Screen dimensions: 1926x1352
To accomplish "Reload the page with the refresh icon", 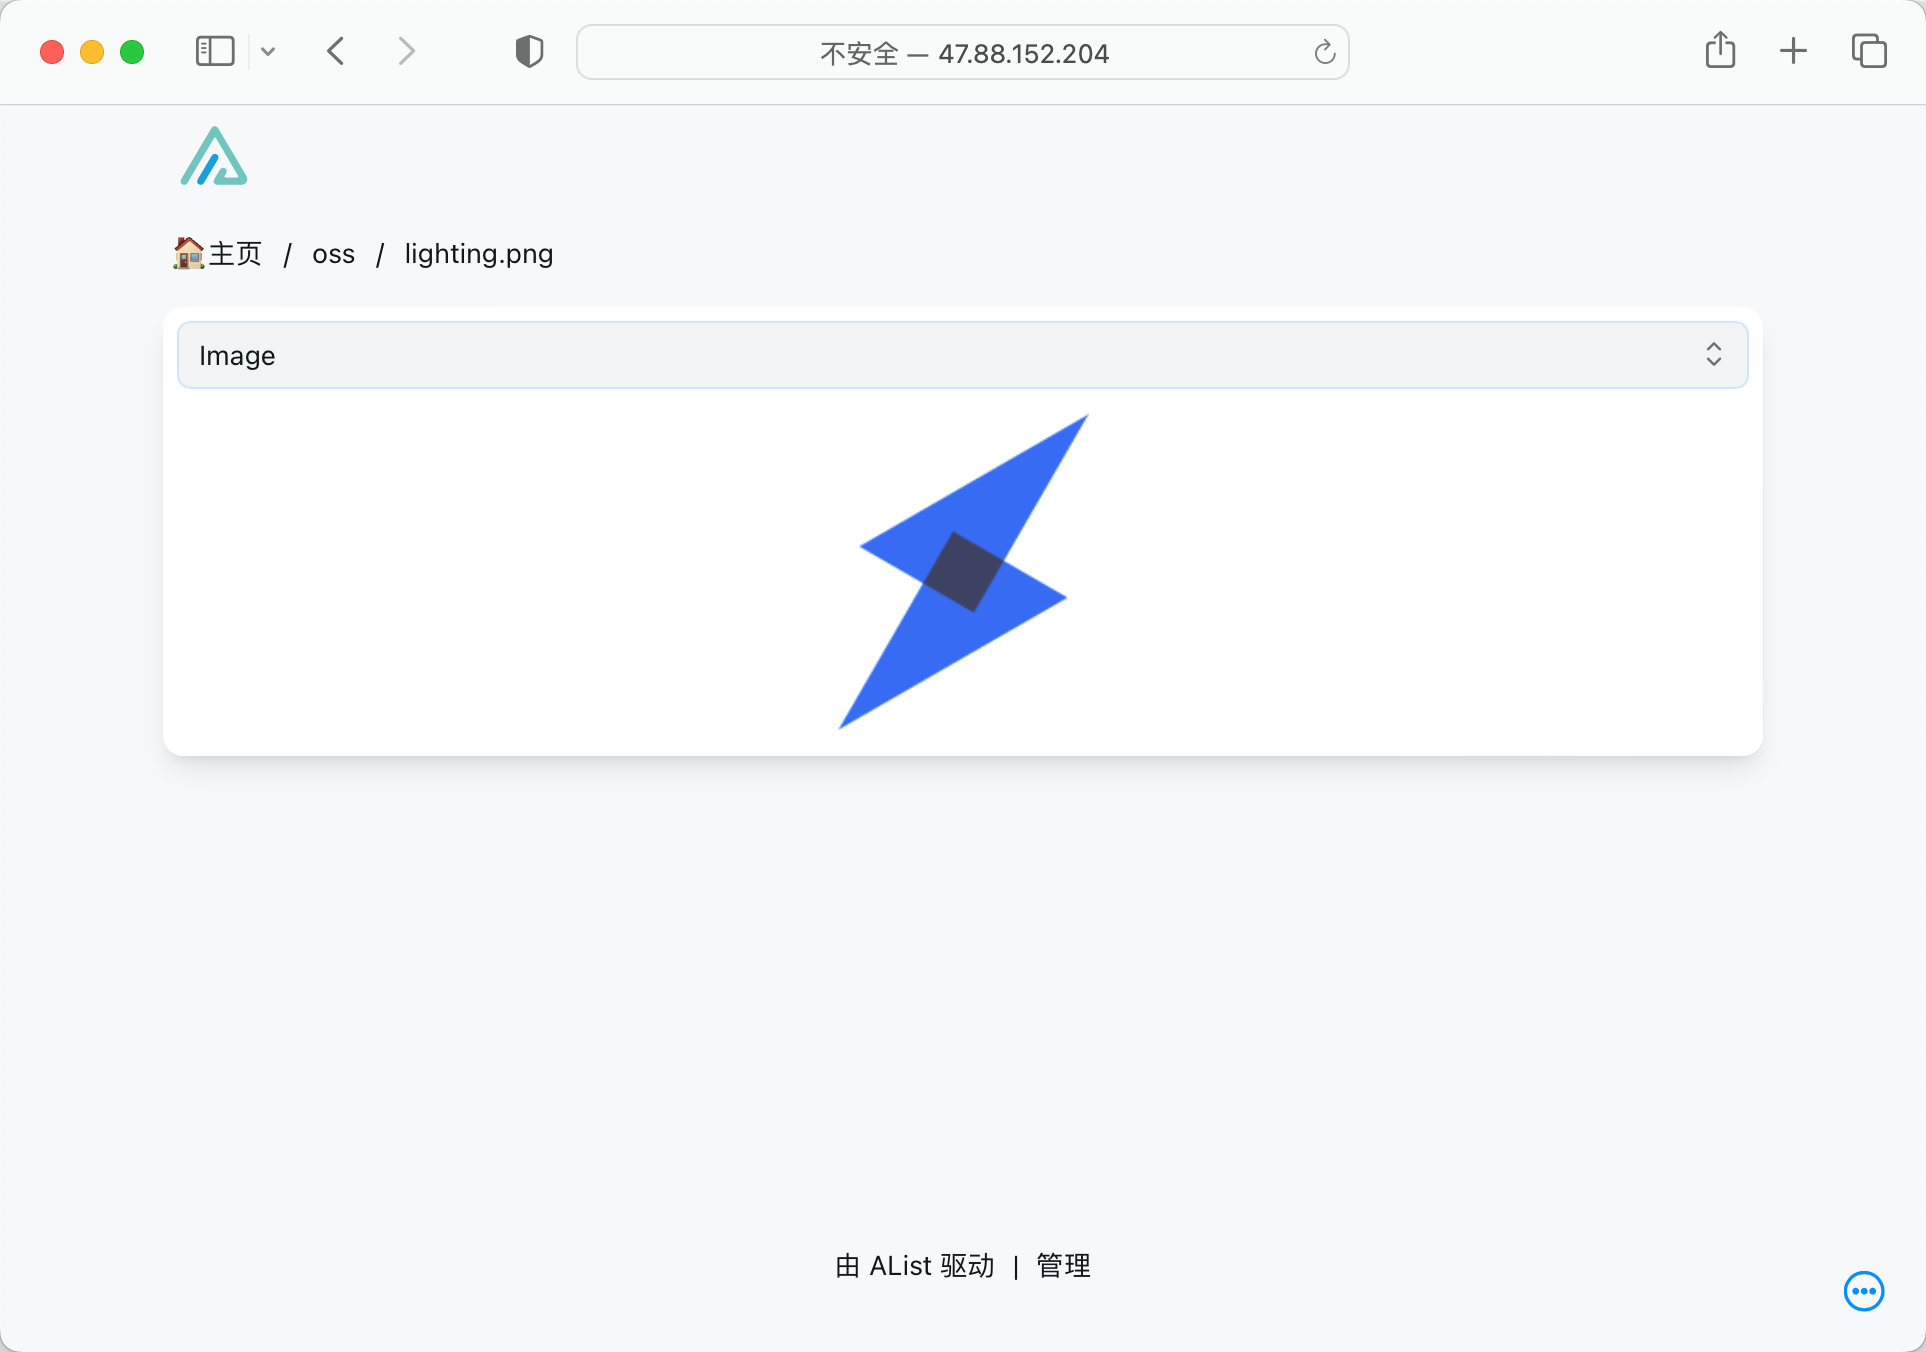I will (x=1324, y=53).
